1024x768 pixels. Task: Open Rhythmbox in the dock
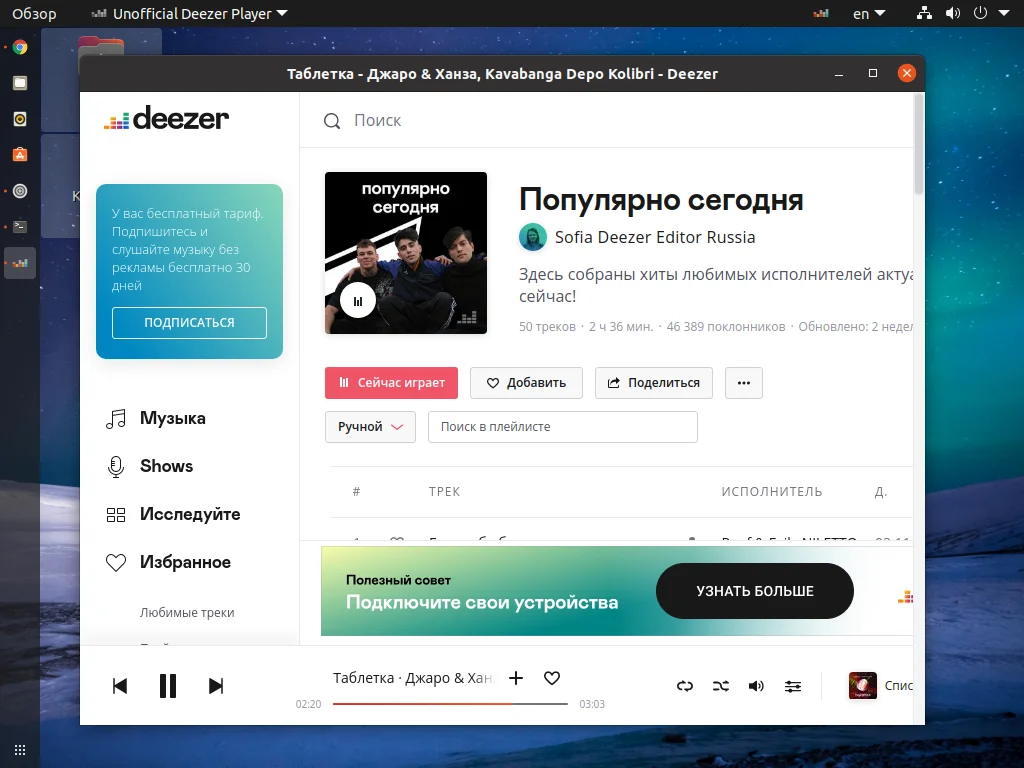[x=20, y=119]
